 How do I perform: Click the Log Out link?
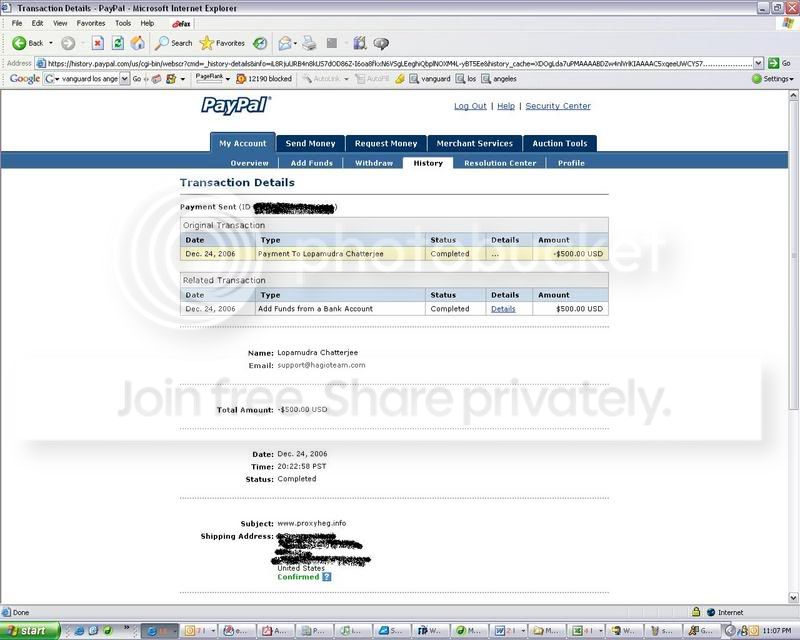[x=470, y=106]
